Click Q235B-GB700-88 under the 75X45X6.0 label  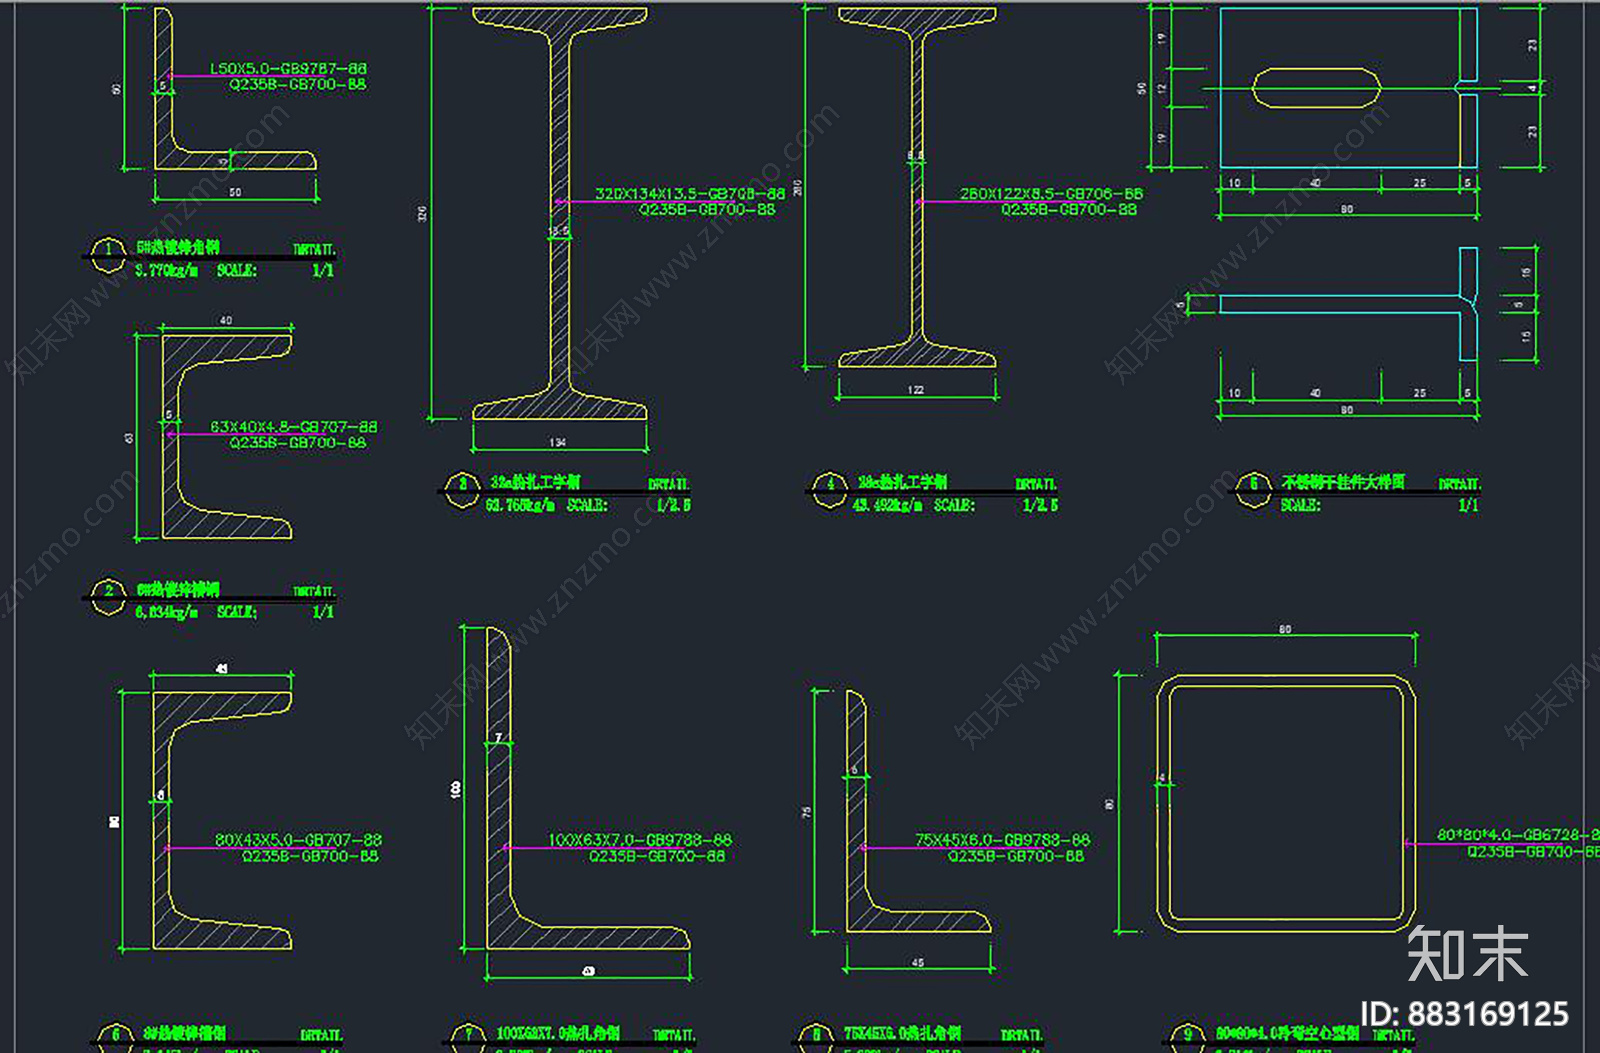(1016, 856)
